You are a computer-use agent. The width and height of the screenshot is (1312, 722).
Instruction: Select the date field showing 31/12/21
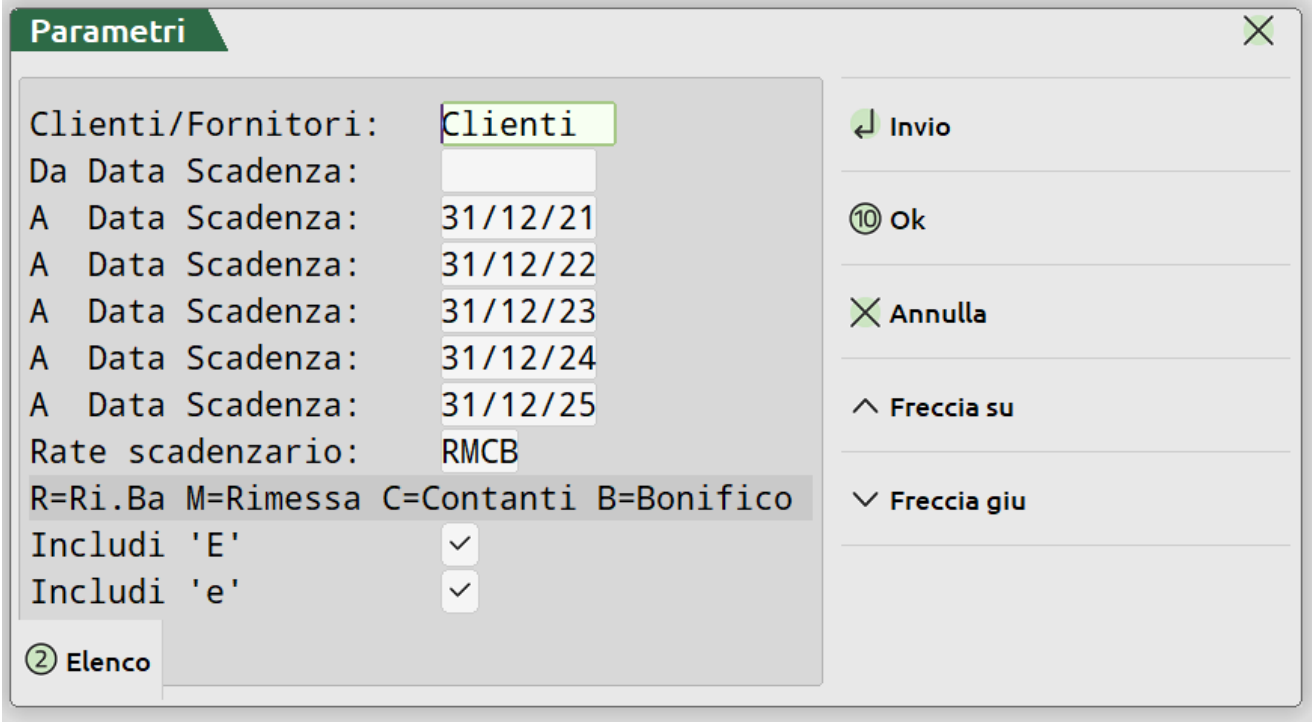518,218
